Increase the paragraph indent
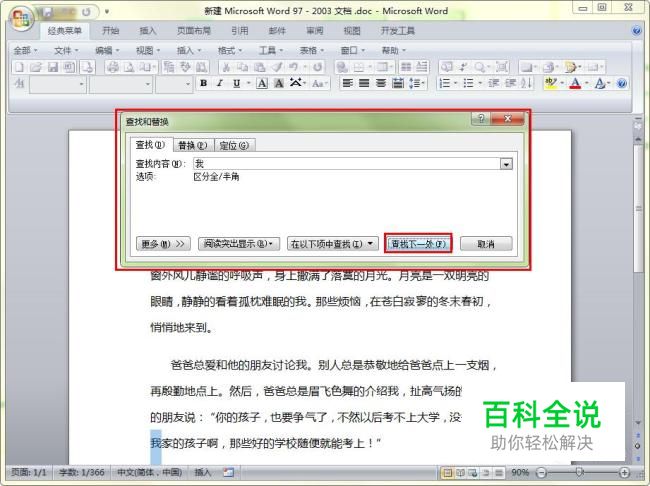Viewport: 650px width, 486px height. 510,83
